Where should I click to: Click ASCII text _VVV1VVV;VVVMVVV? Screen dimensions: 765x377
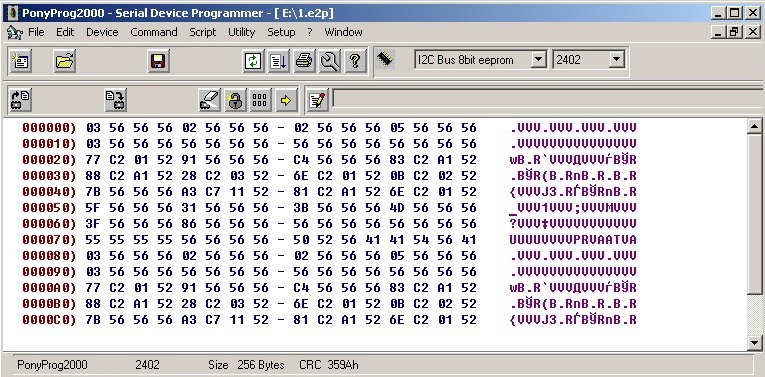[573, 208]
